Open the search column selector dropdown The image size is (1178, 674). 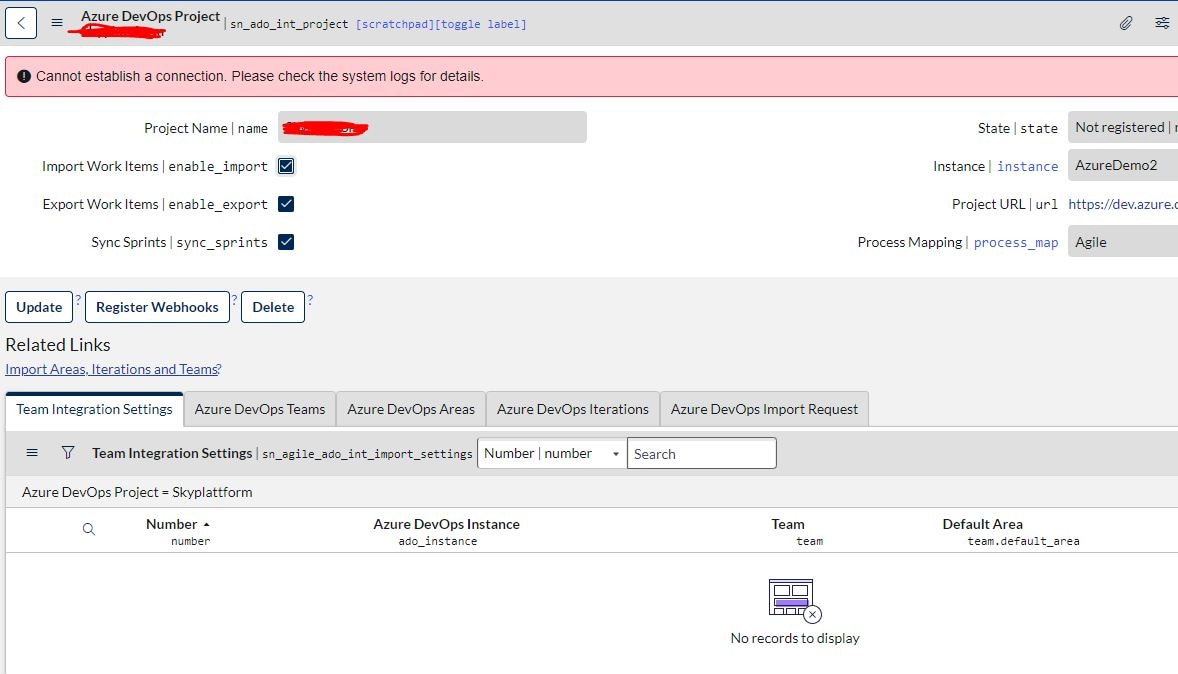(614, 453)
